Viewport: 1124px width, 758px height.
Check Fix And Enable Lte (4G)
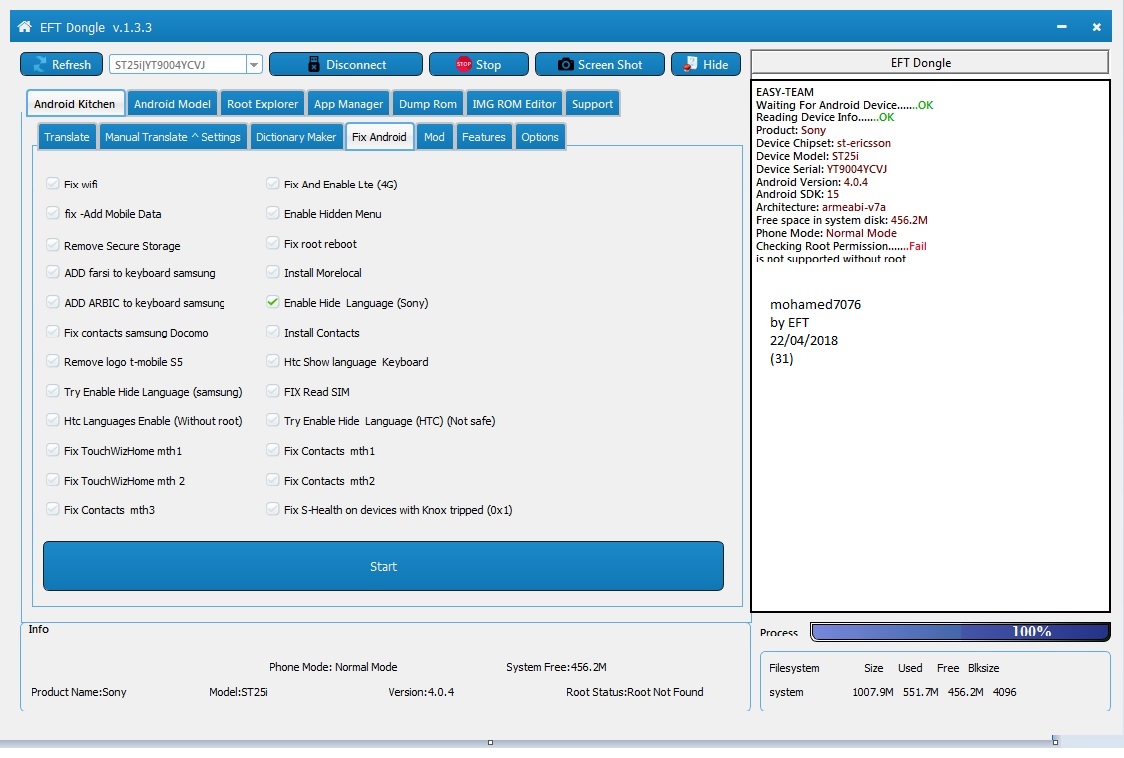point(272,184)
